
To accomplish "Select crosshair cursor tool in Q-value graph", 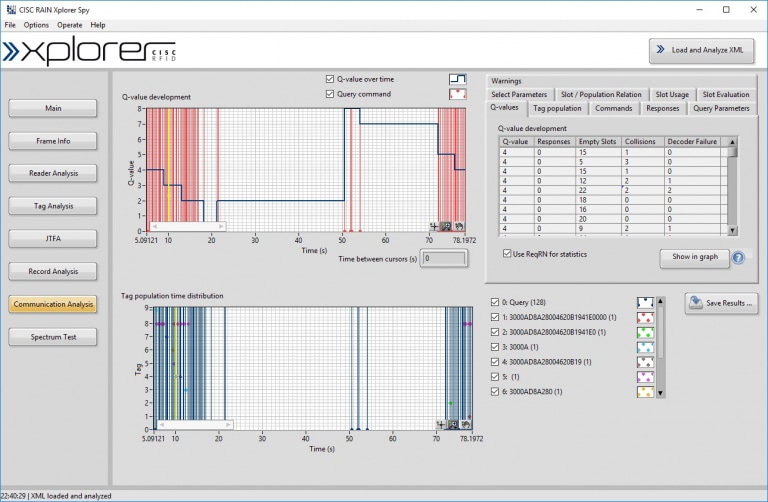I will pyautogui.click(x=434, y=226).
